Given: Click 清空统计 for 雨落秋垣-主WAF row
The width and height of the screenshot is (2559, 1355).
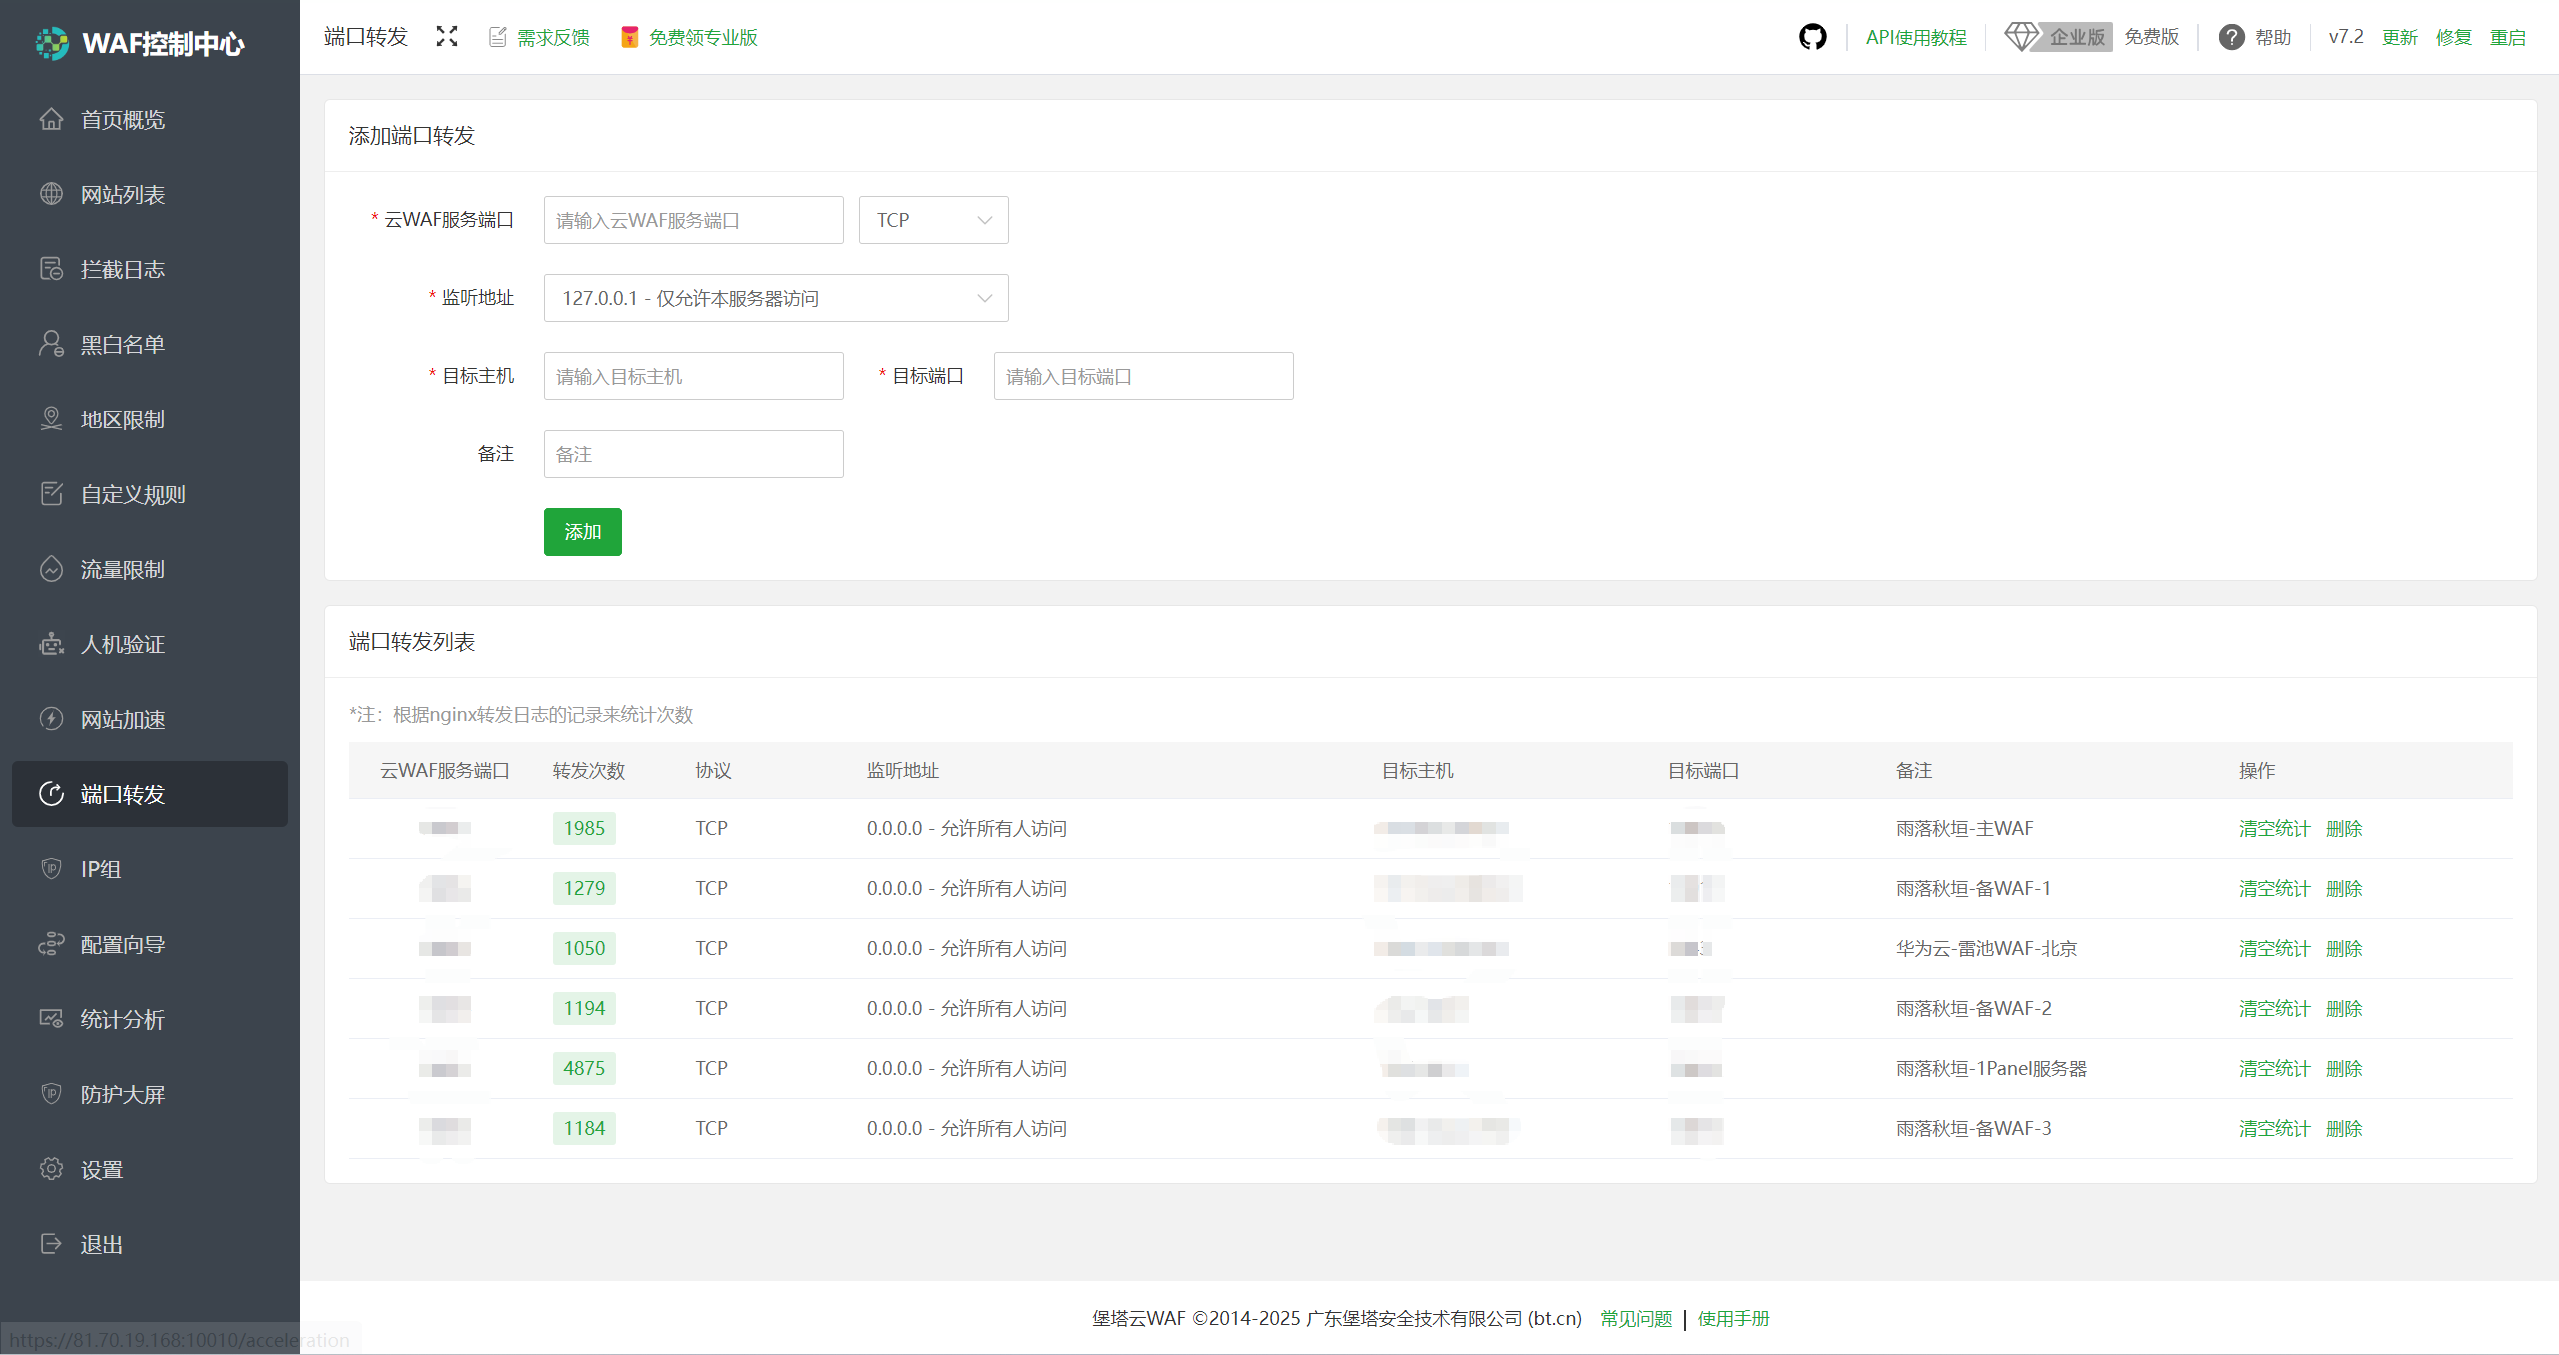Looking at the screenshot, I should click(x=2273, y=828).
